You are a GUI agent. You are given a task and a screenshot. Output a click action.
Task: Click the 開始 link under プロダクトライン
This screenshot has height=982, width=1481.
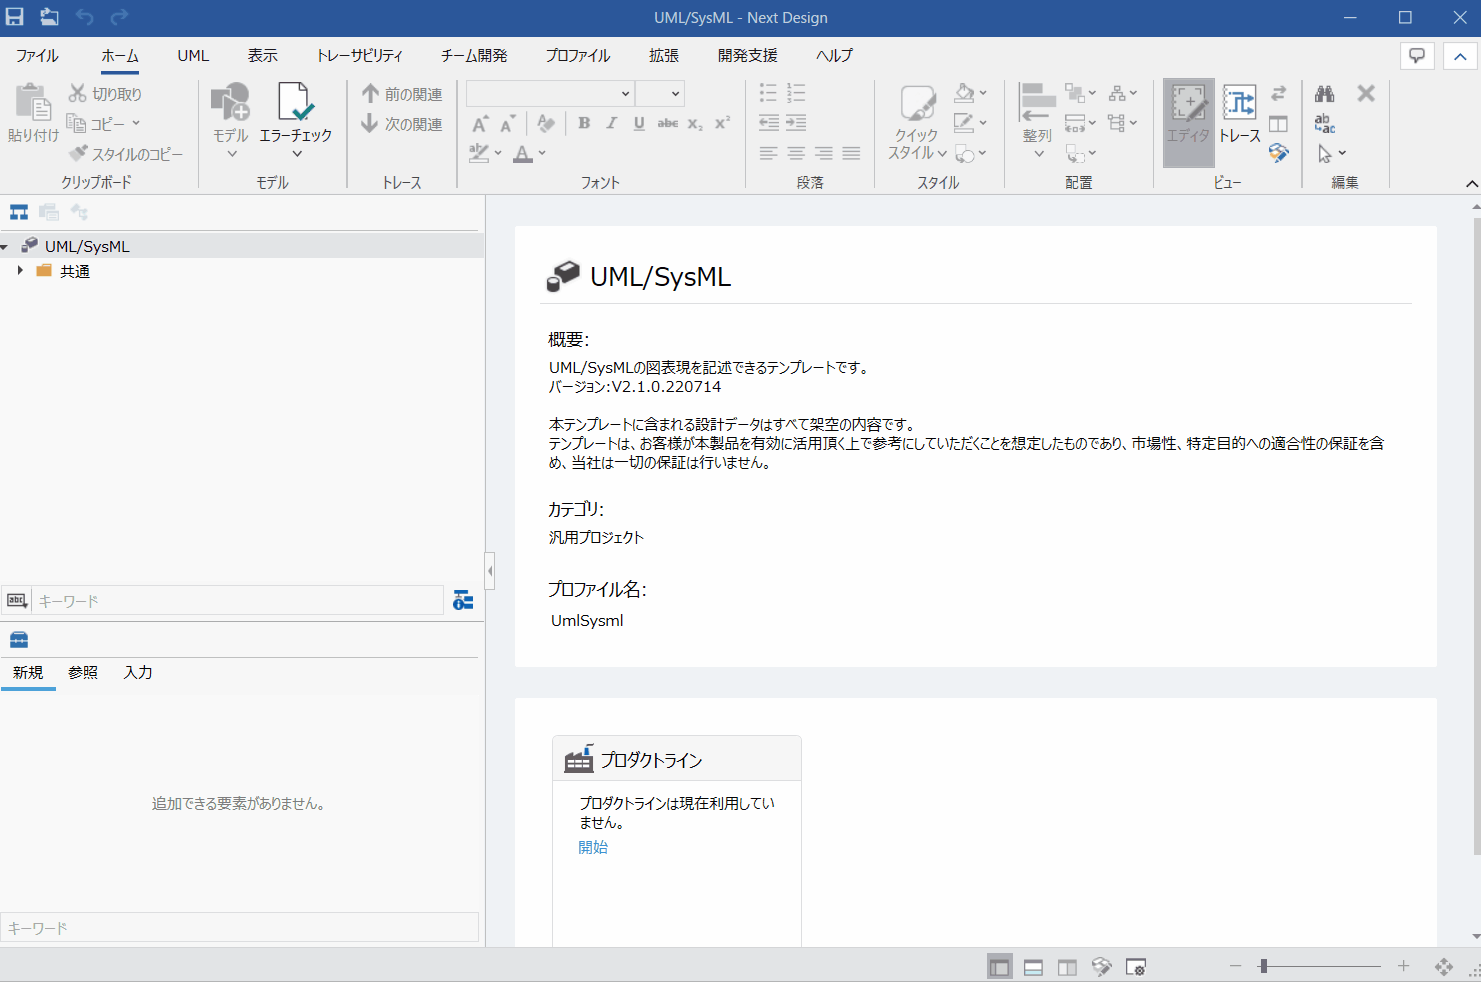[593, 847]
